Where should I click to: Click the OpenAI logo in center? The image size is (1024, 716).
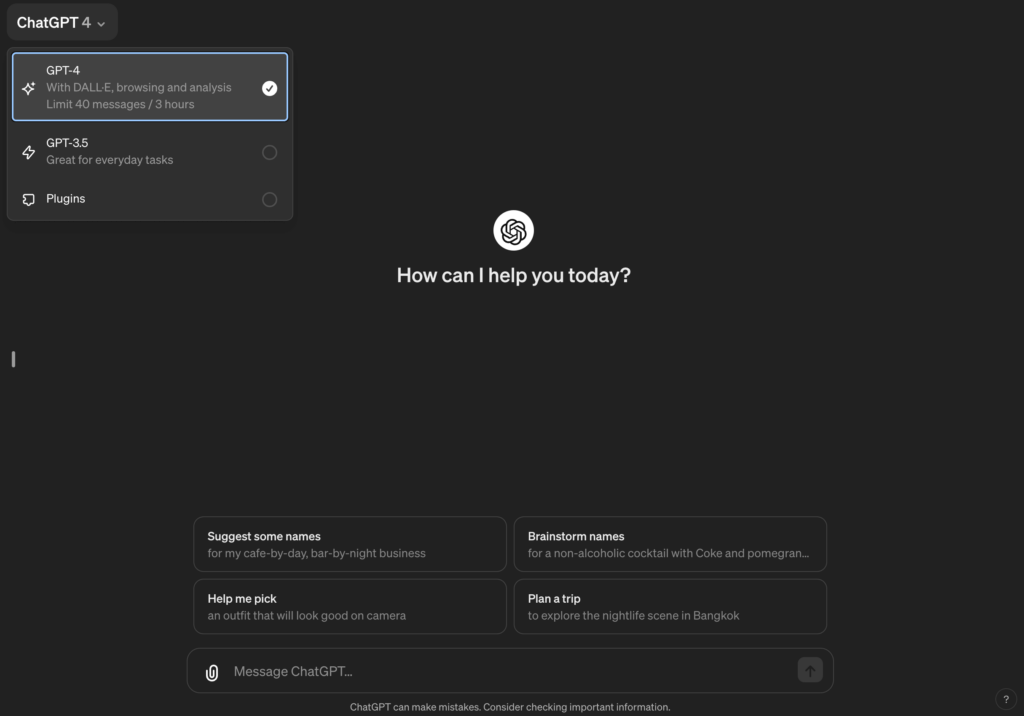pyautogui.click(x=513, y=231)
